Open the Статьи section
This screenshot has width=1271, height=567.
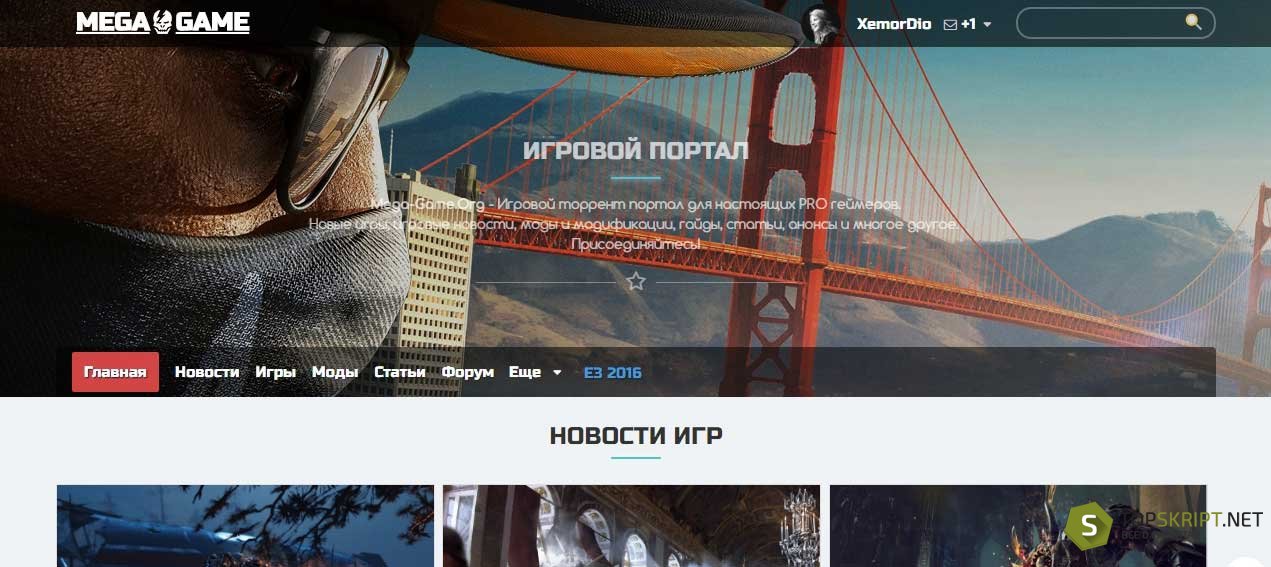(400, 372)
